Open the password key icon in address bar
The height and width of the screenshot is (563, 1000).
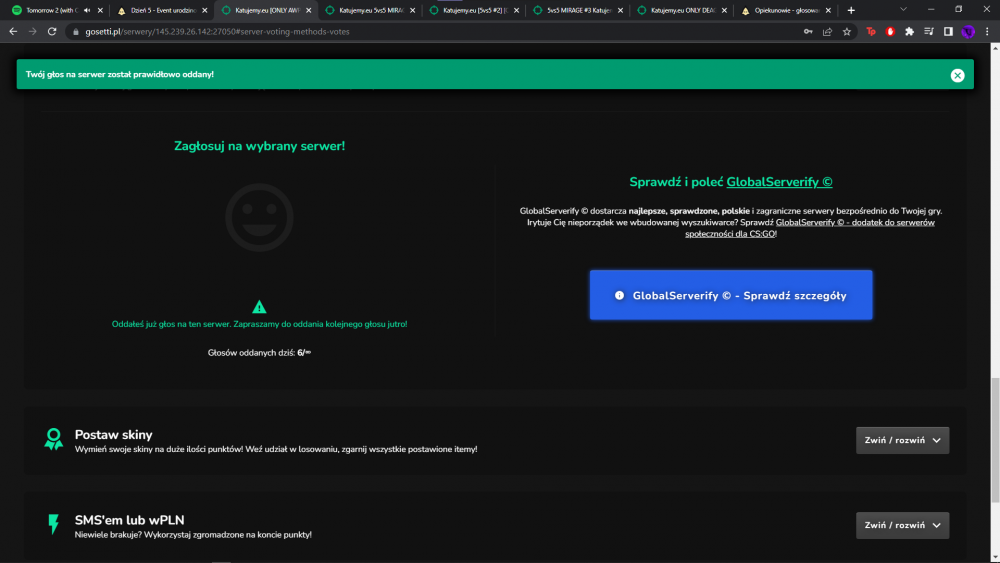808,31
